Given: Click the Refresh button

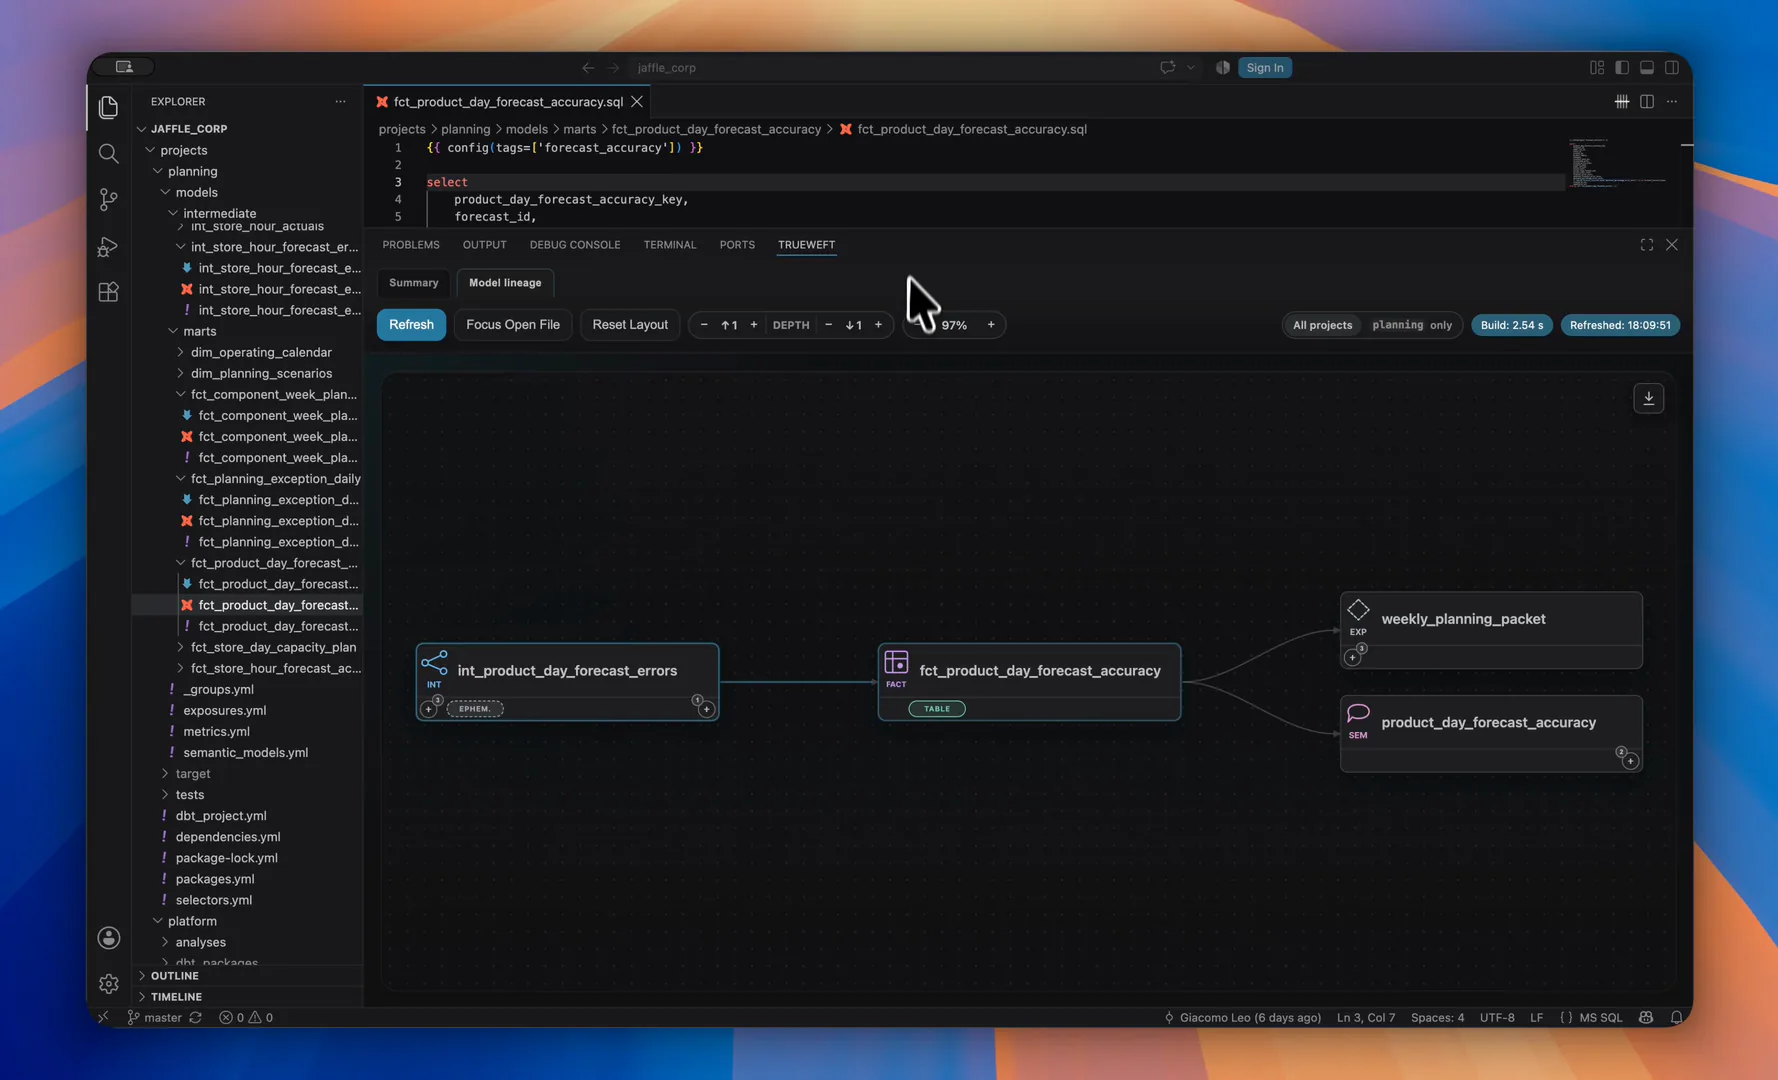Looking at the screenshot, I should coord(411,325).
